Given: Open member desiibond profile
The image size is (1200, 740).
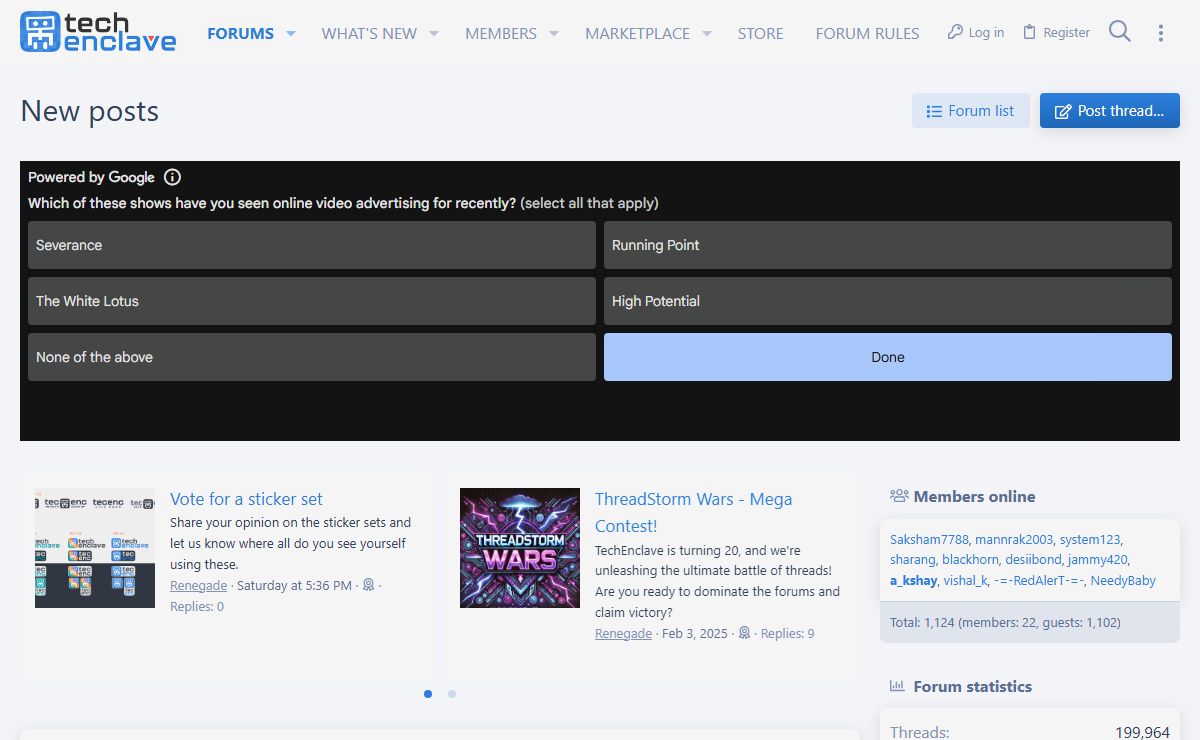Looking at the screenshot, I should click(1033, 560).
